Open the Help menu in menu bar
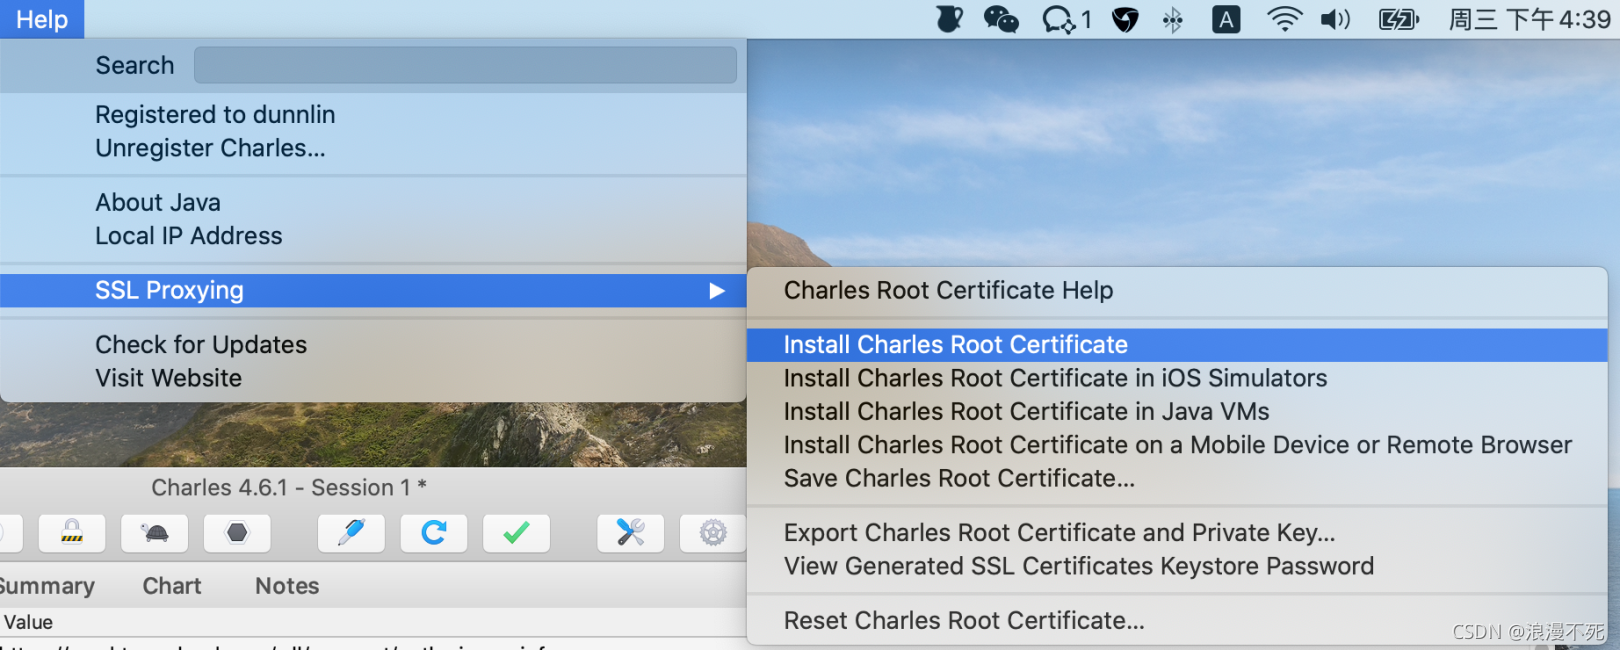Image resolution: width=1620 pixels, height=650 pixels. pos(42,19)
